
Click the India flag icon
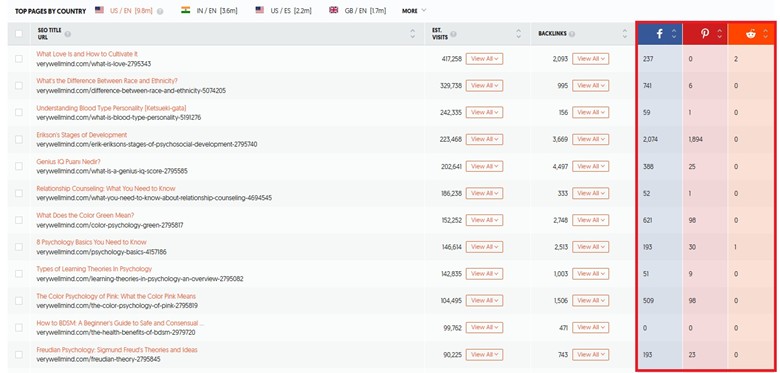[186, 10]
